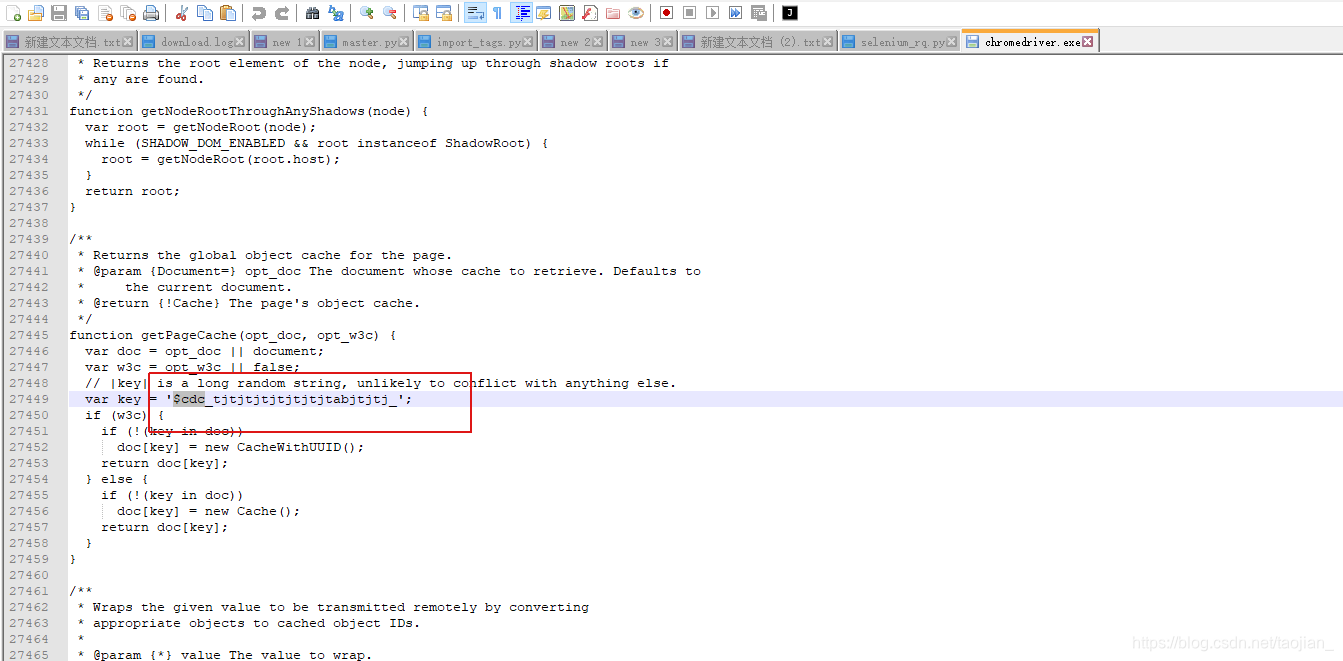Switch to the new 1 tab
This screenshot has height=661, width=1343.
pos(283,42)
